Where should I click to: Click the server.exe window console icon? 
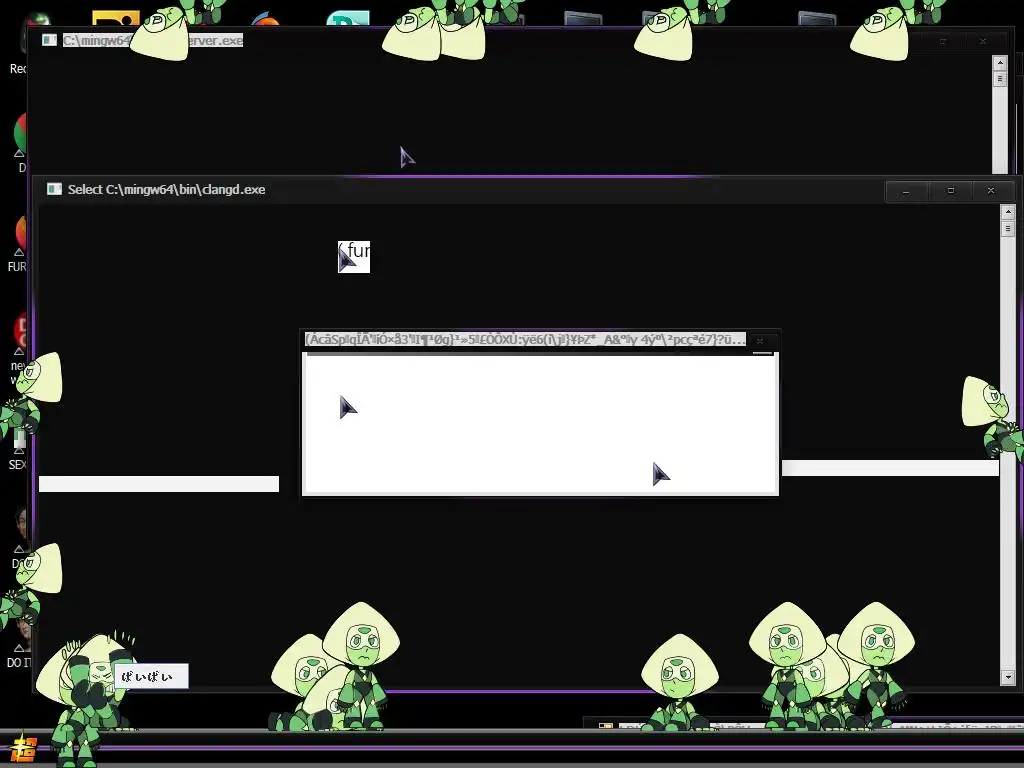tap(50, 40)
